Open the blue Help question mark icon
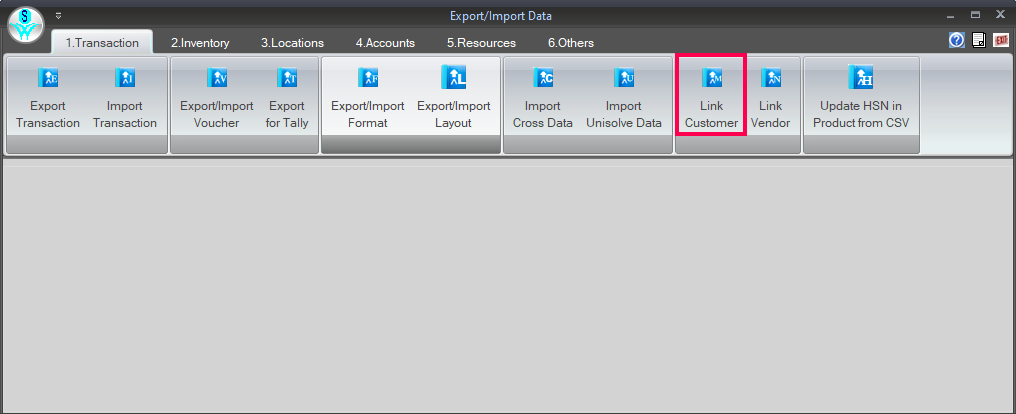The width and height of the screenshot is (1016, 414). [957, 40]
